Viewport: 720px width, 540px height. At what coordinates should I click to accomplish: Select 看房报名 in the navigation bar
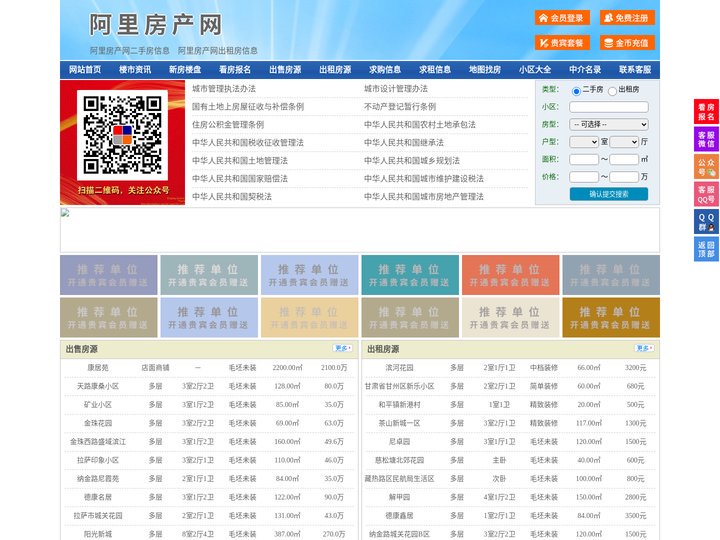pyautogui.click(x=235, y=70)
